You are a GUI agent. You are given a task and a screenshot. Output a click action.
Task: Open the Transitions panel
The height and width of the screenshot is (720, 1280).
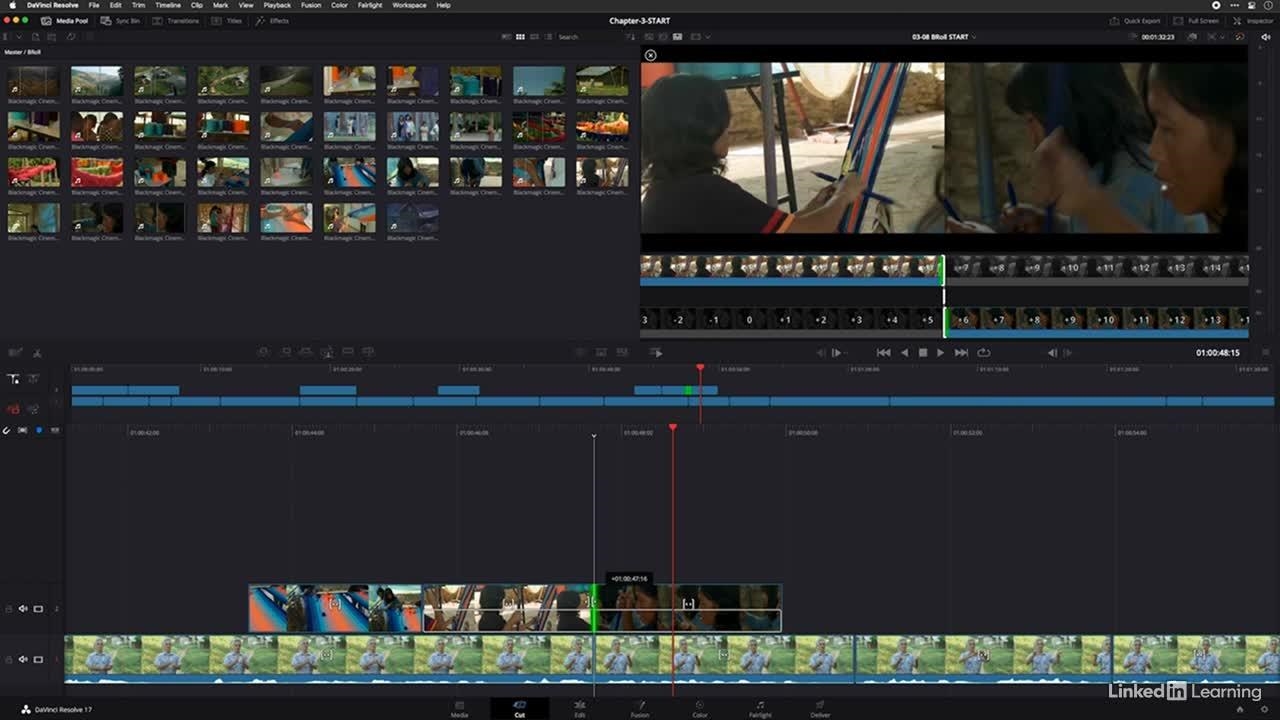coord(177,20)
